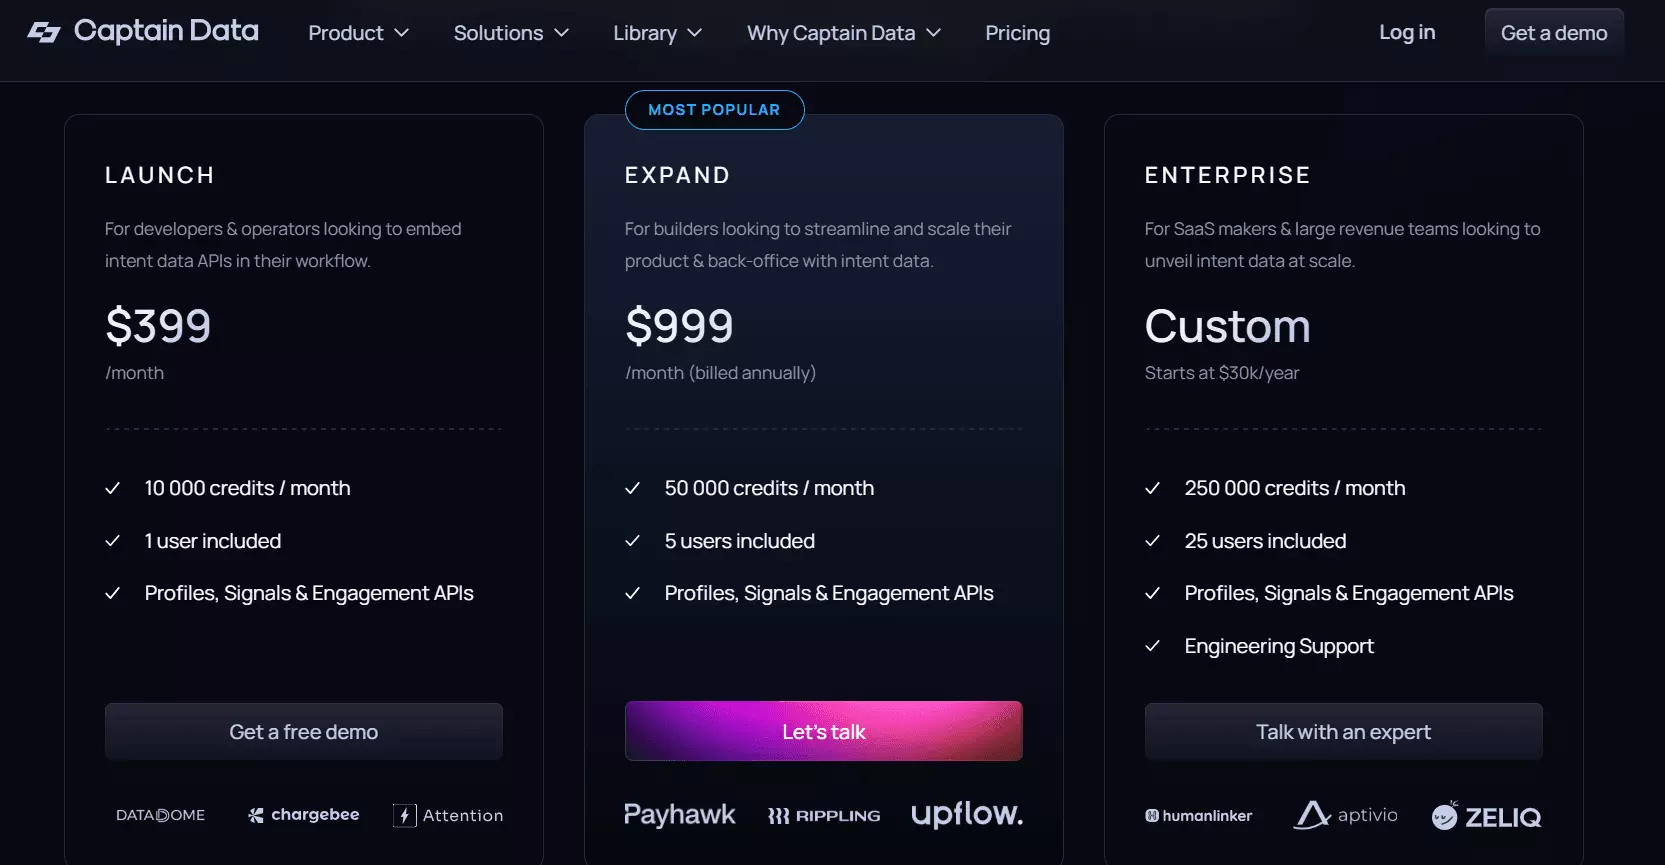Screen dimensions: 1665x865
Task: Click the Chargebee logo
Action: [303, 815]
